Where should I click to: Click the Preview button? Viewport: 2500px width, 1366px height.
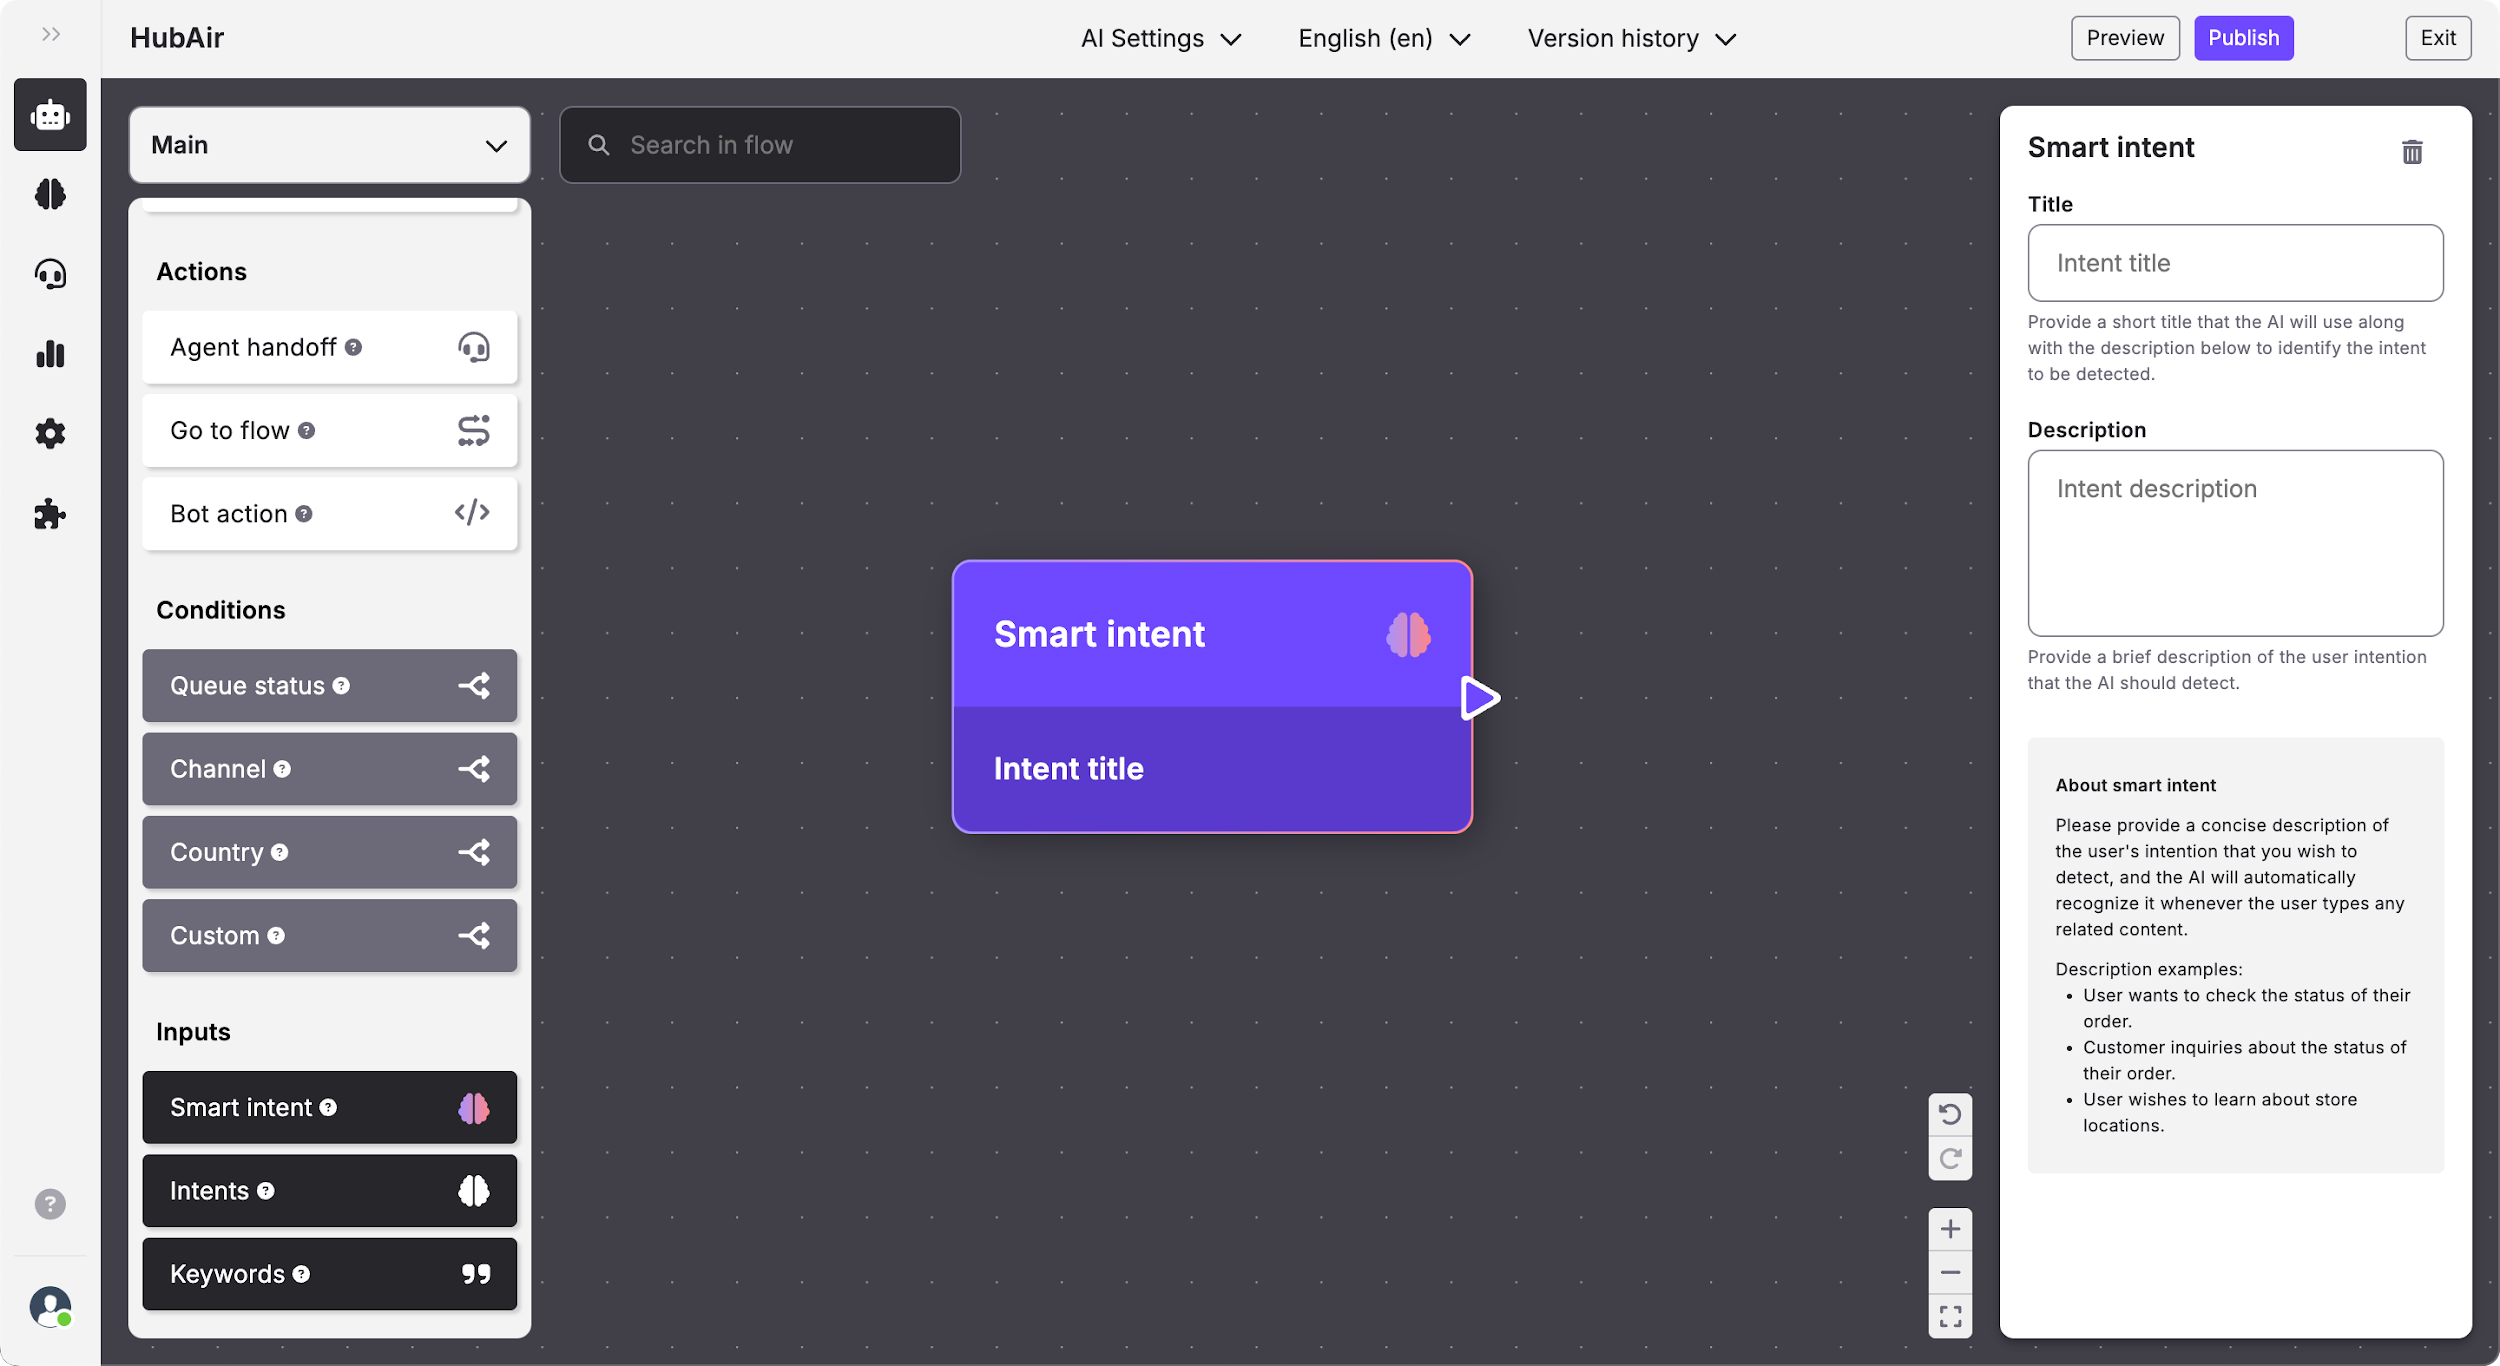coord(2124,38)
